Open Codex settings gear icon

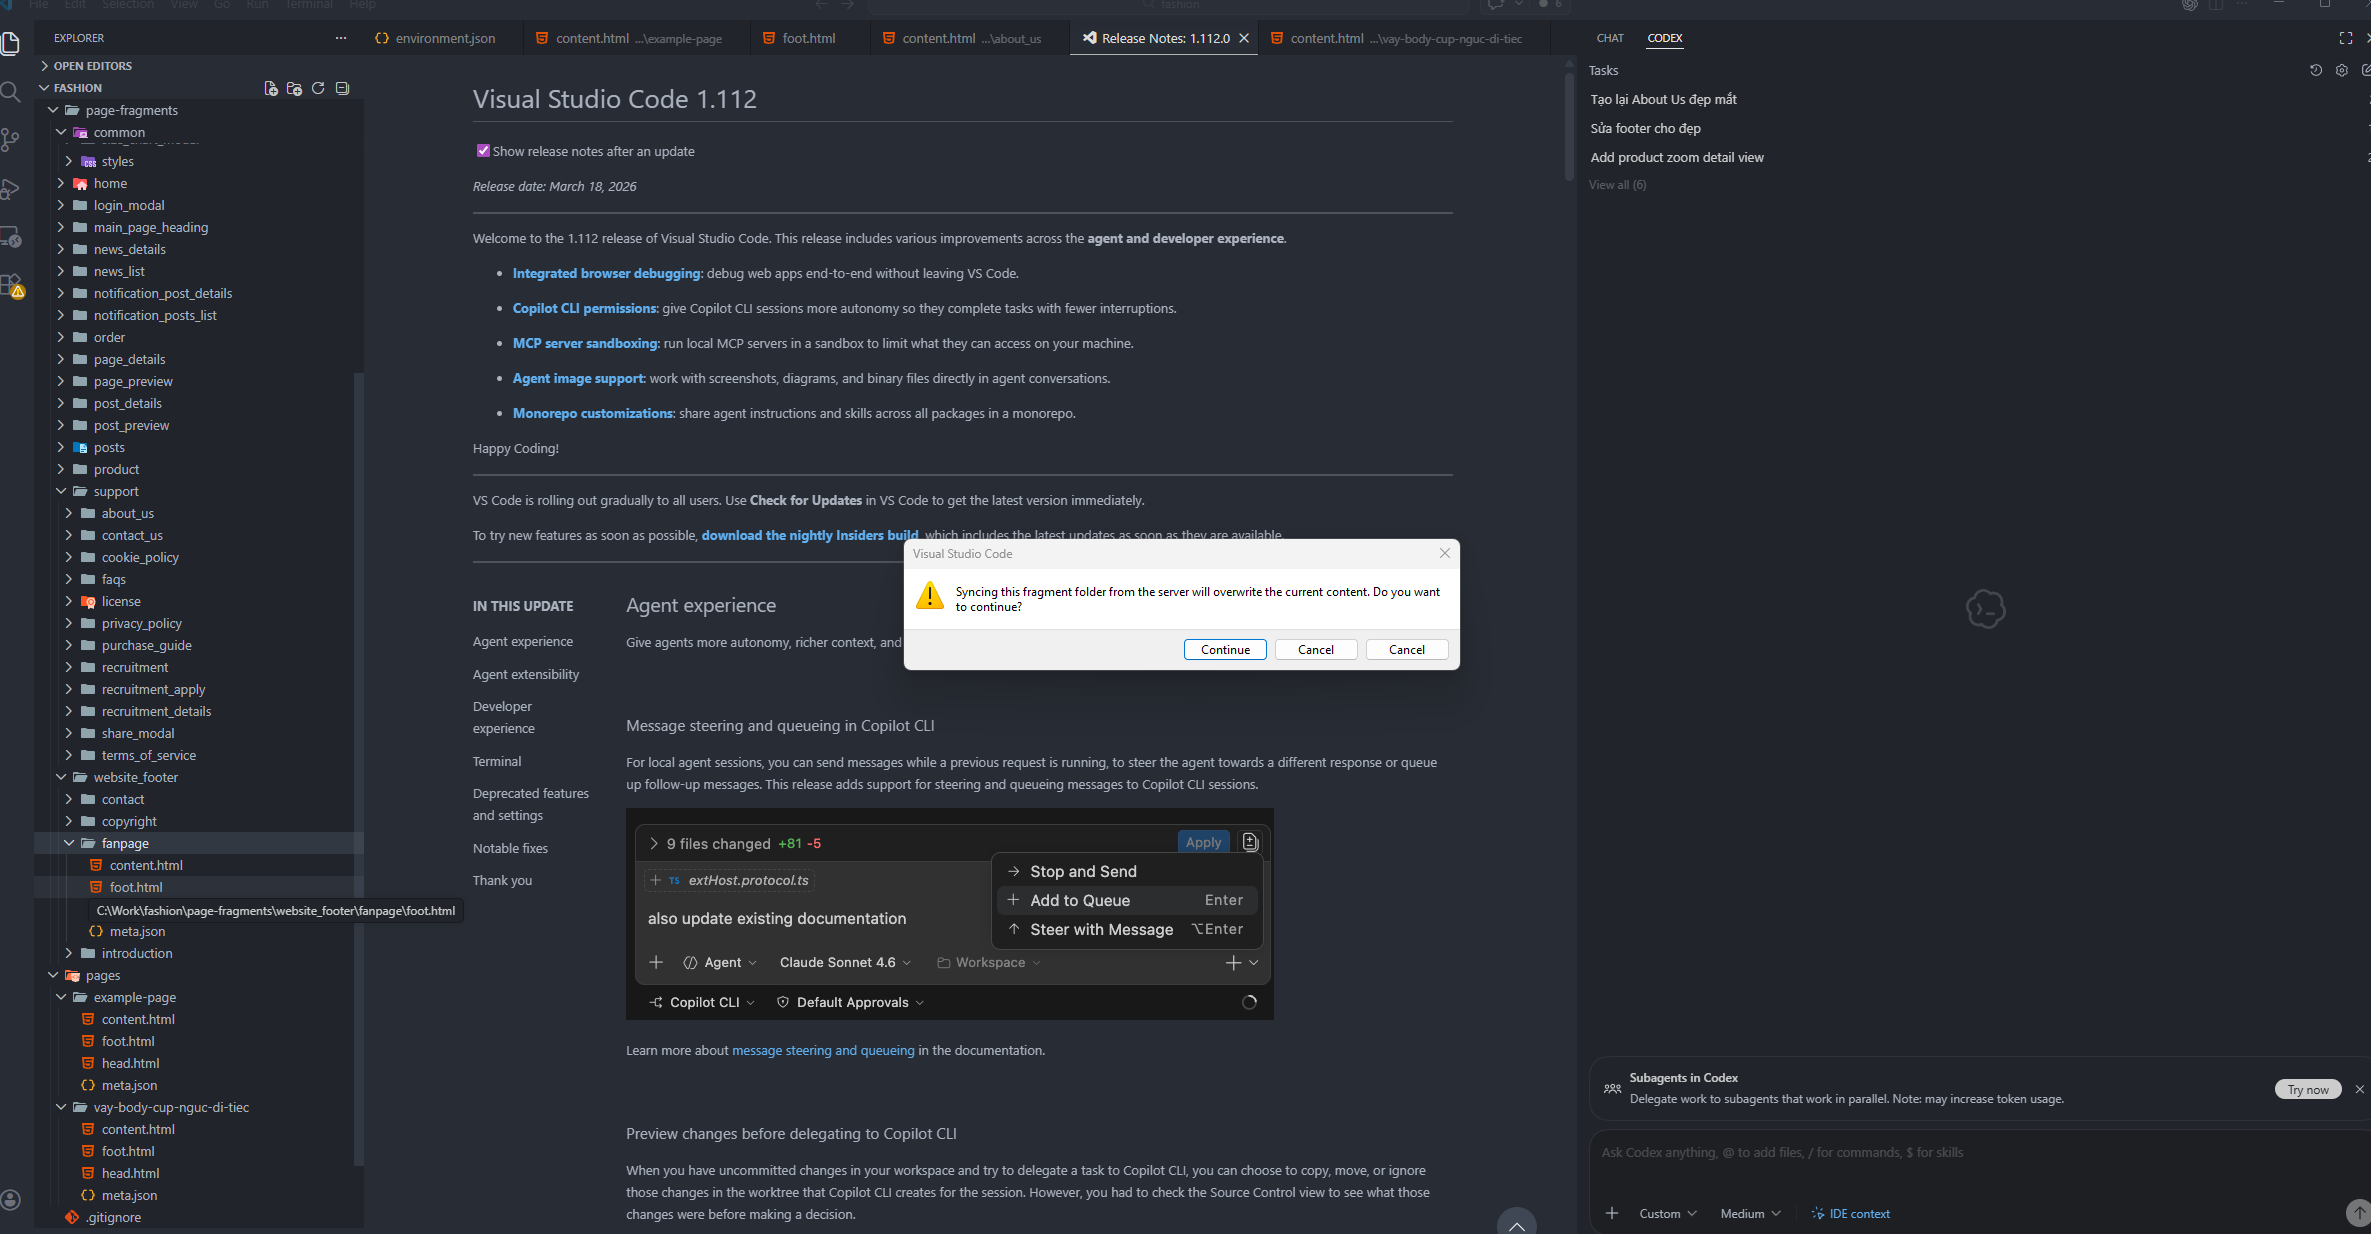(x=2341, y=70)
